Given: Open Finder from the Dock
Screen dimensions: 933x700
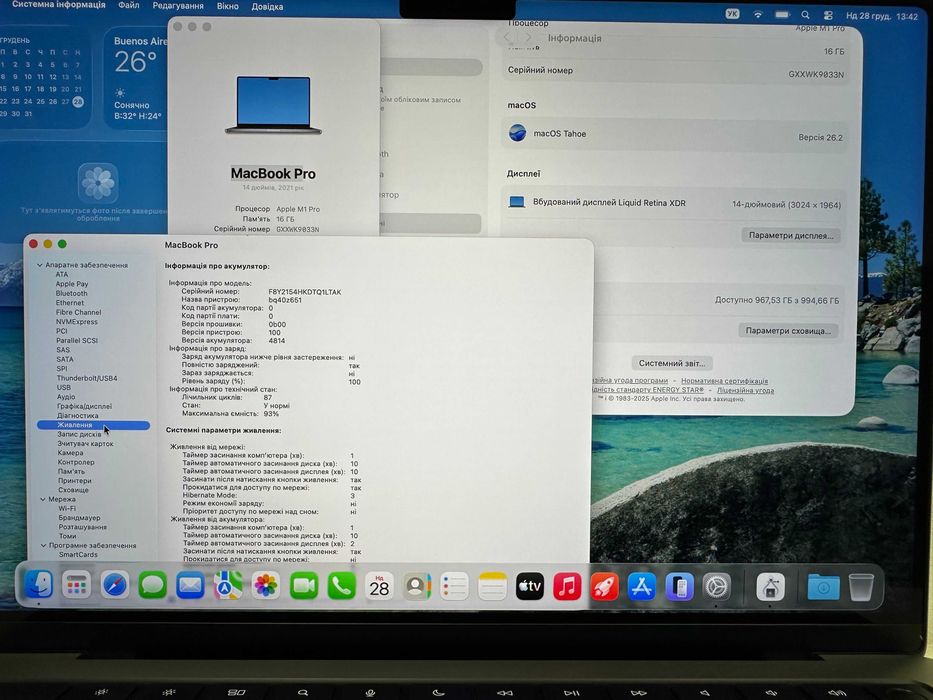Looking at the screenshot, I should [x=39, y=586].
